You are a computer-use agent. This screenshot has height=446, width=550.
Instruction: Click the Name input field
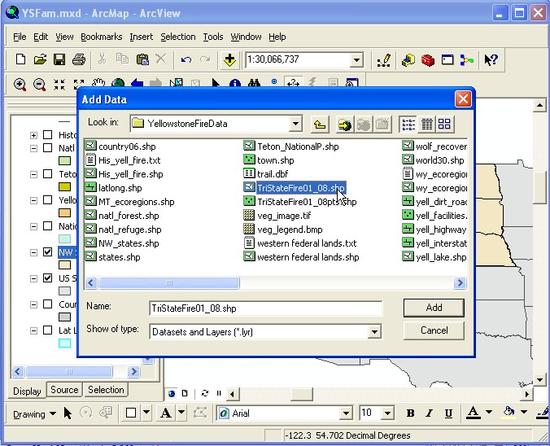(x=266, y=309)
